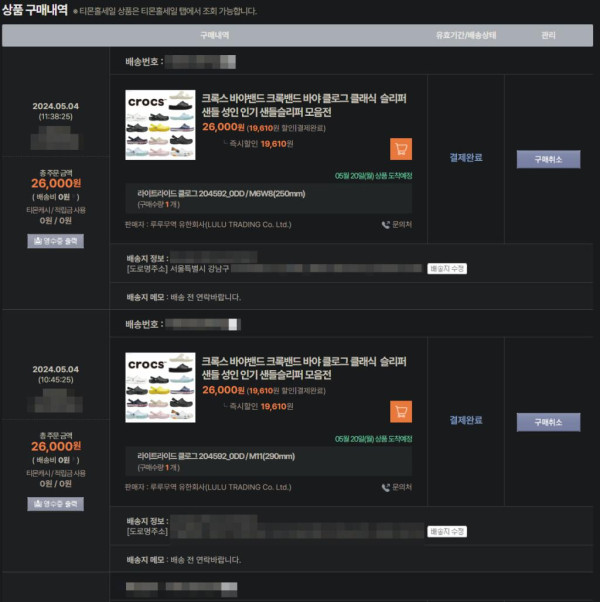This screenshot has height=602, width=600.
Task: Open the Crocs thumbnail of the first order
Action: coord(160,125)
